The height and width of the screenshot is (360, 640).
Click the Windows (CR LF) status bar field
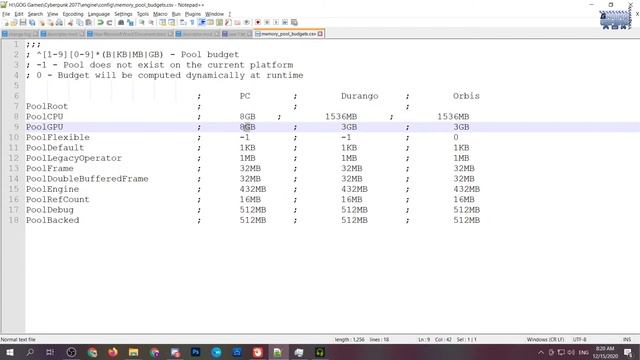(545, 340)
